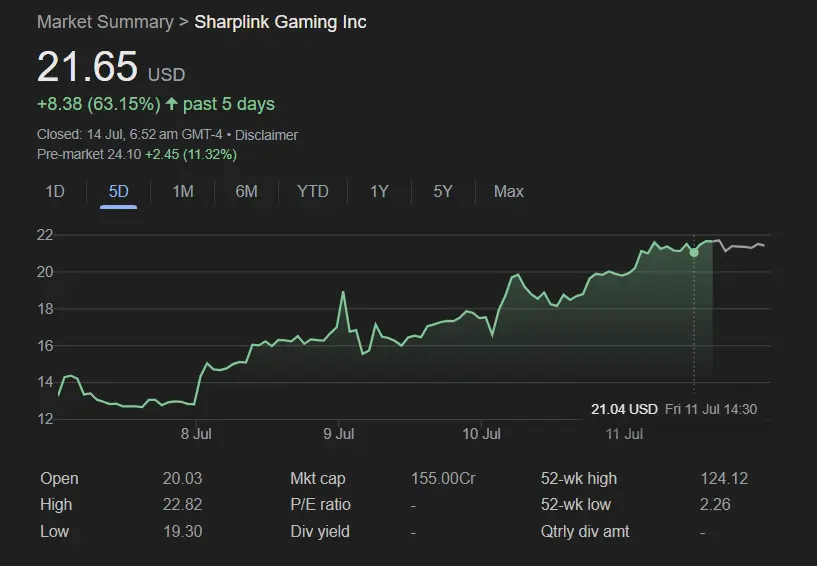This screenshot has height=566, width=817.
Task: Click the 11 Jul axis label
Action: (x=624, y=434)
